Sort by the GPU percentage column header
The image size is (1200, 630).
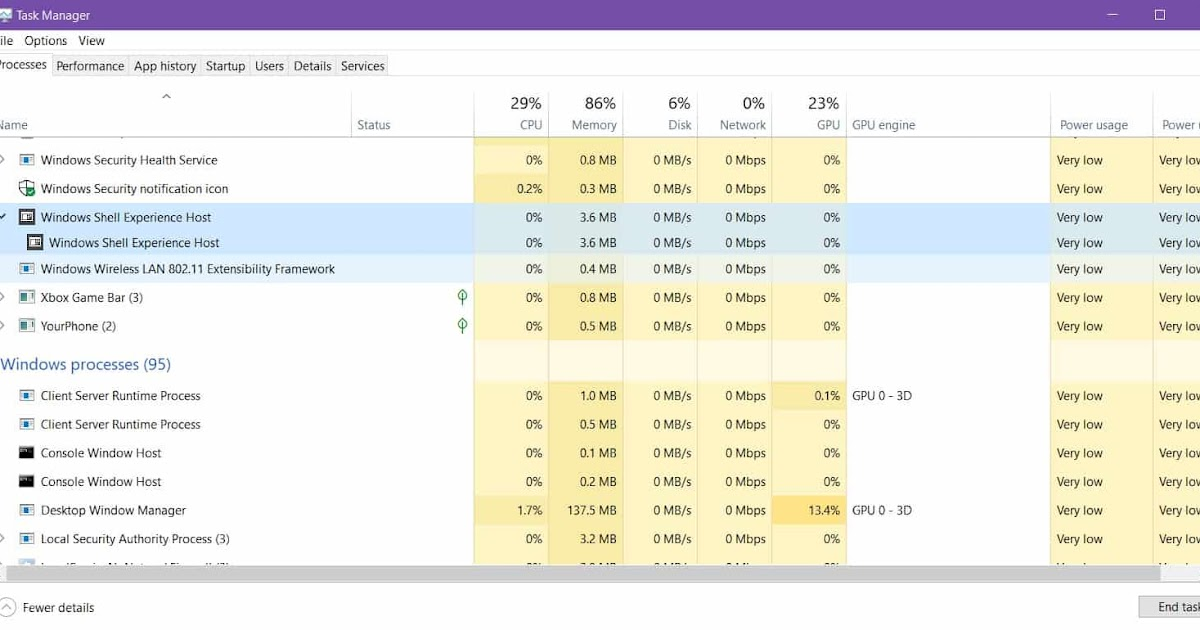tap(809, 114)
